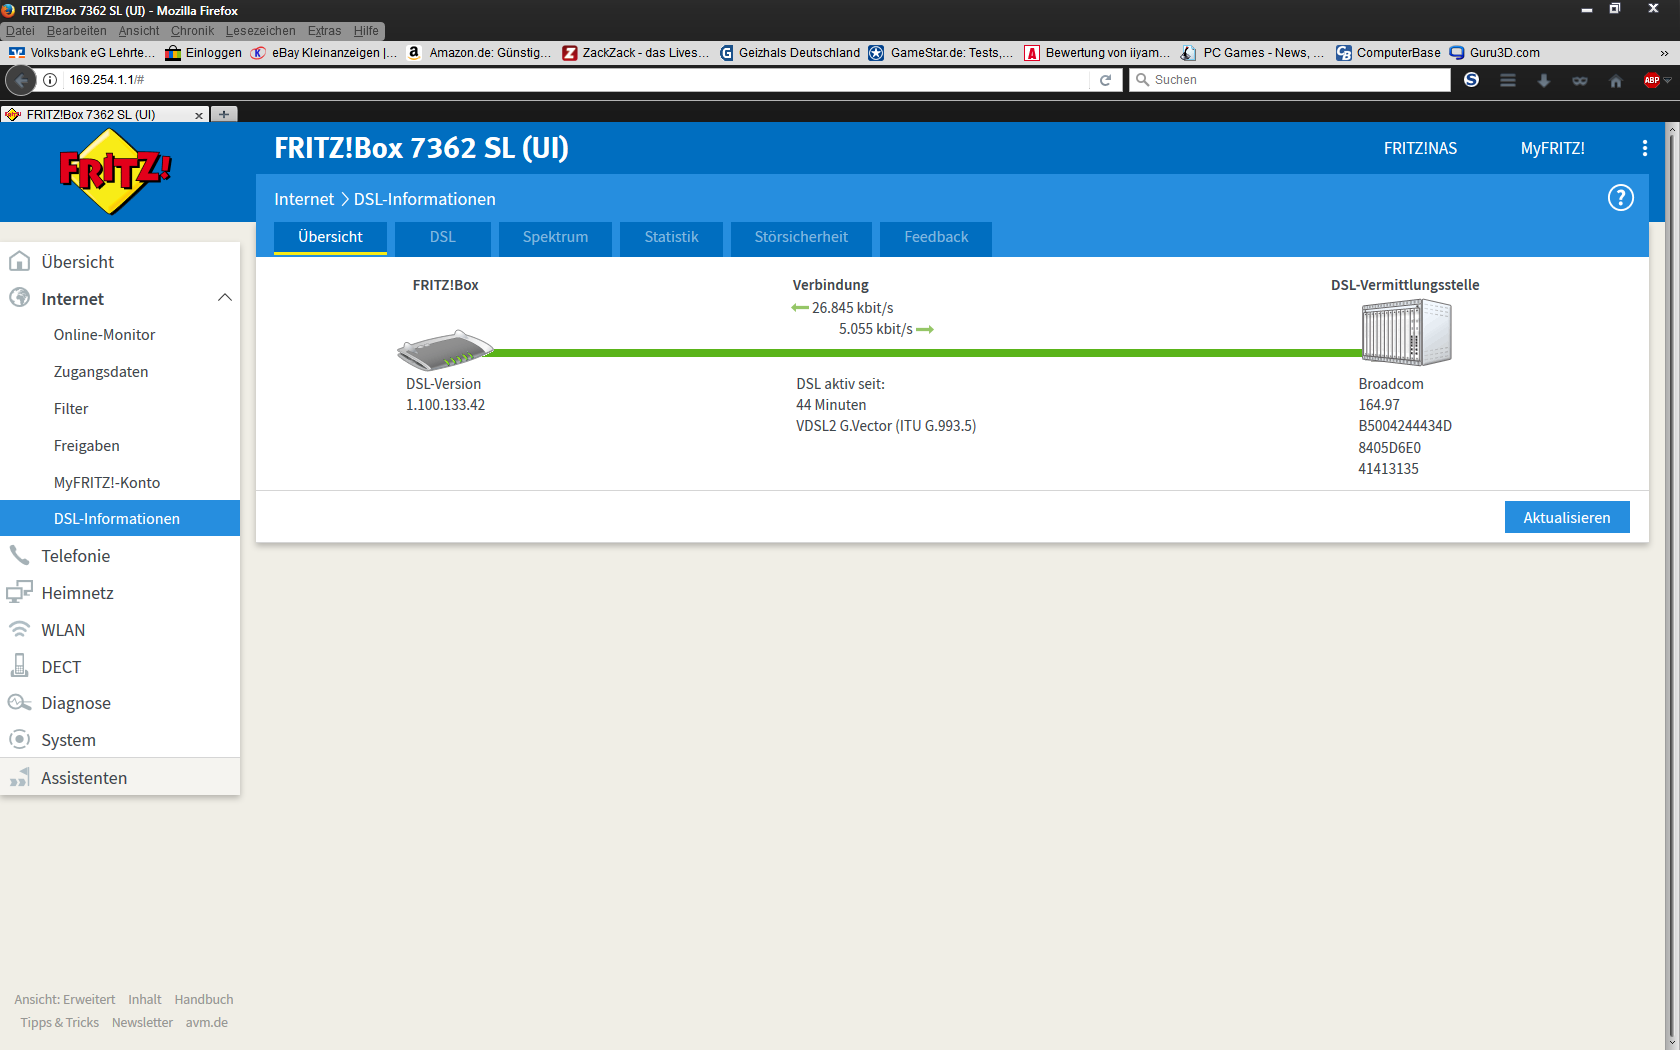Viewport: 1680px width, 1050px height.
Task: Click the Inhalt footer link
Action: (145, 999)
